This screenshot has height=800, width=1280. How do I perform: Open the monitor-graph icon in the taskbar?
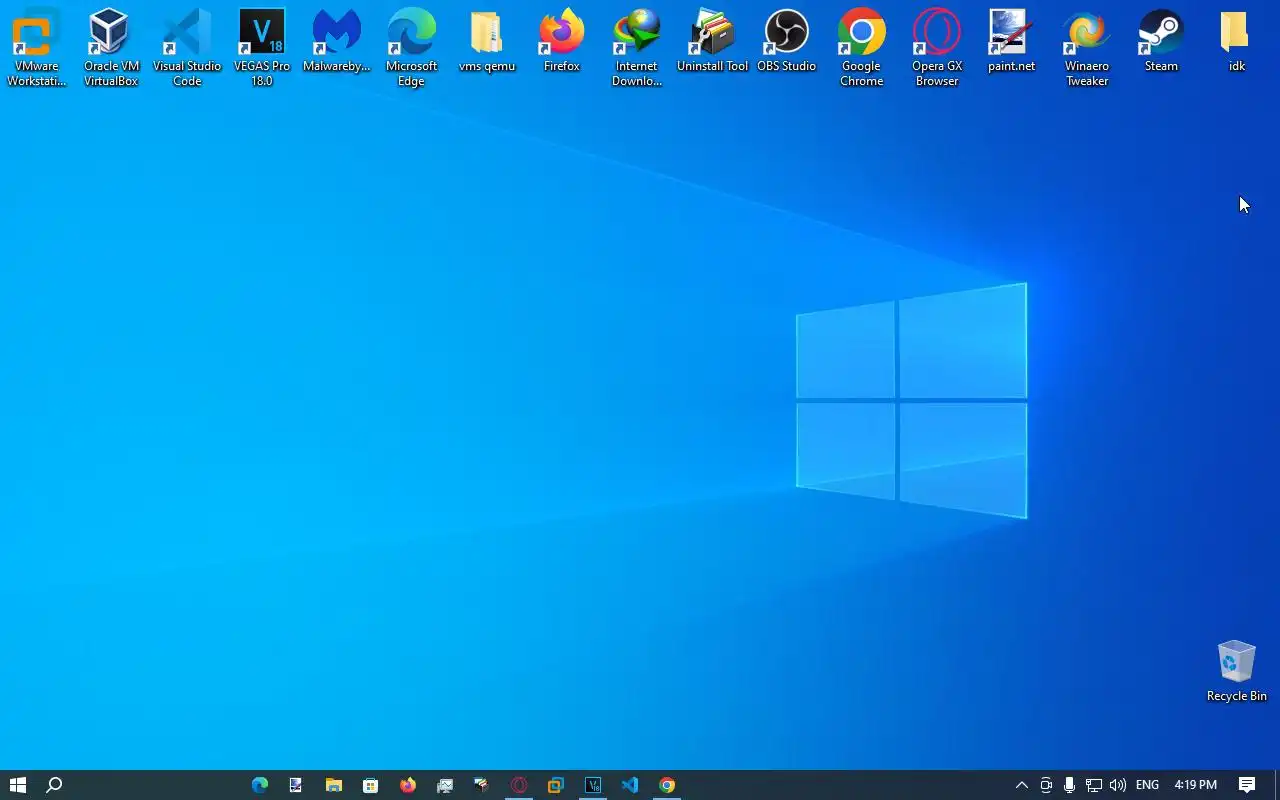(x=445, y=785)
